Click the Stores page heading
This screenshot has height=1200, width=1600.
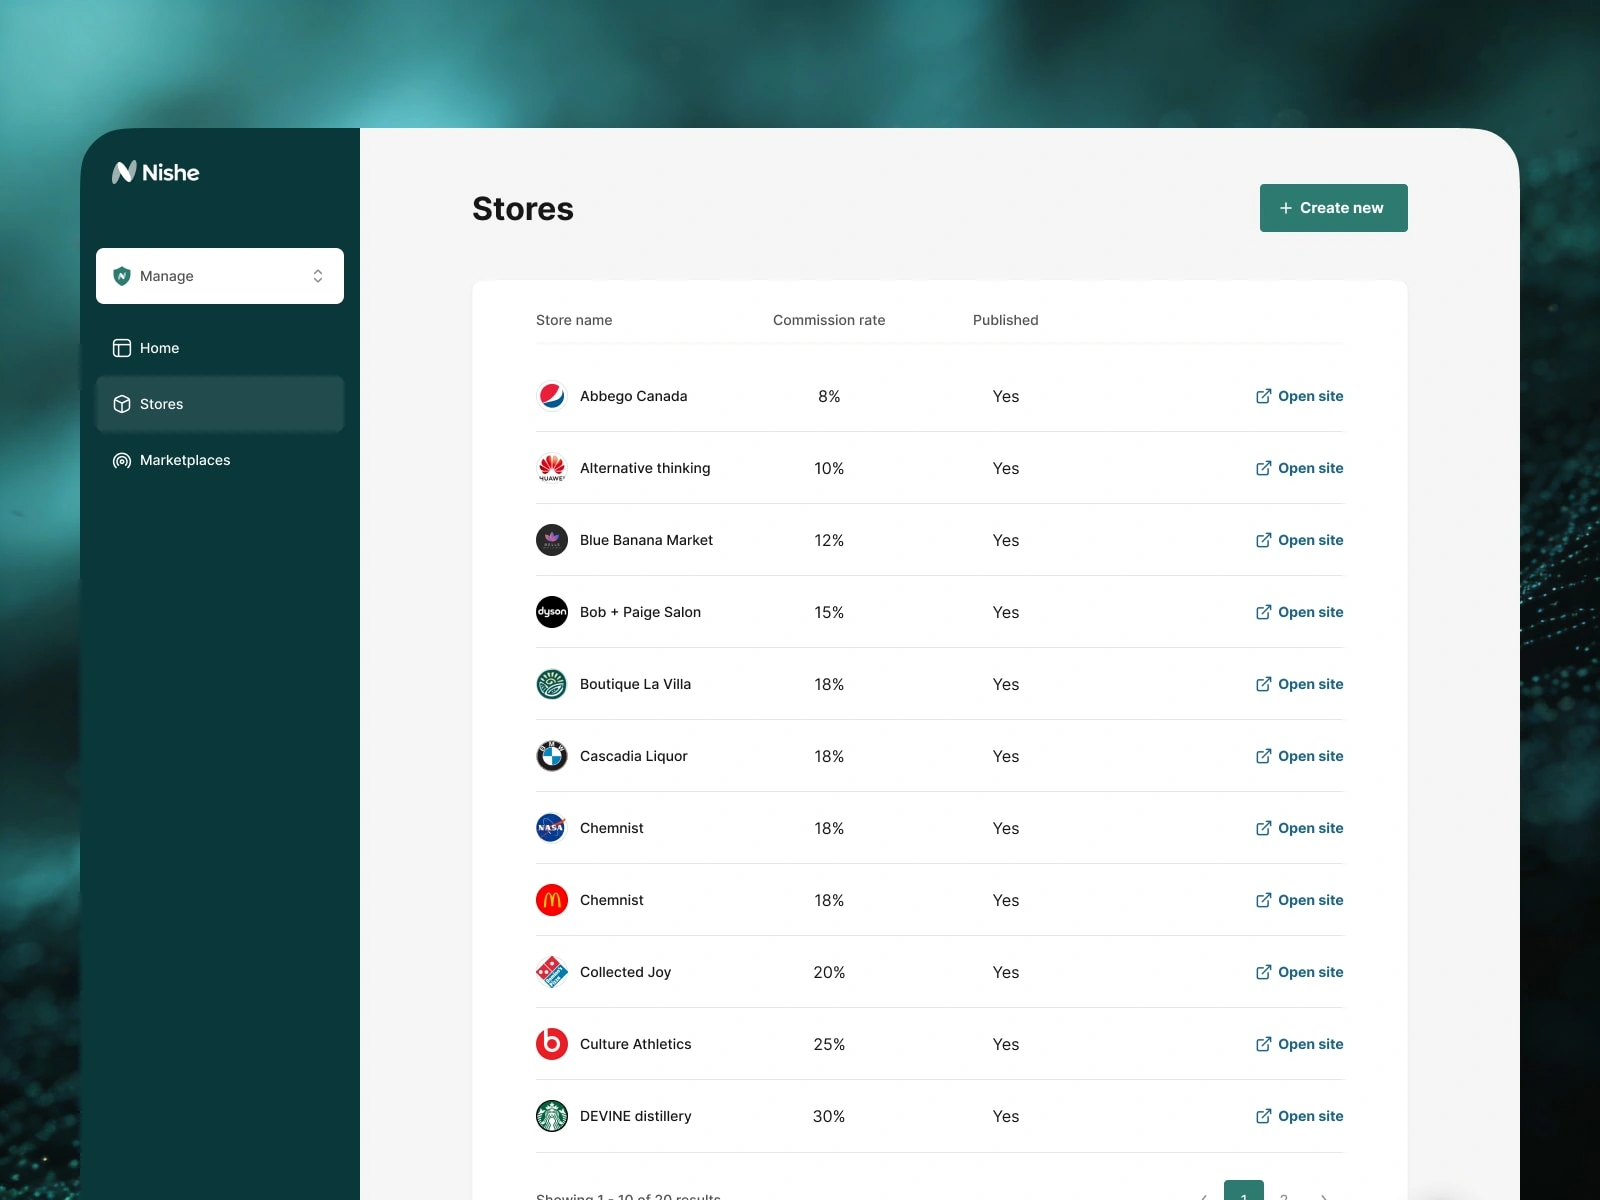[x=523, y=208]
